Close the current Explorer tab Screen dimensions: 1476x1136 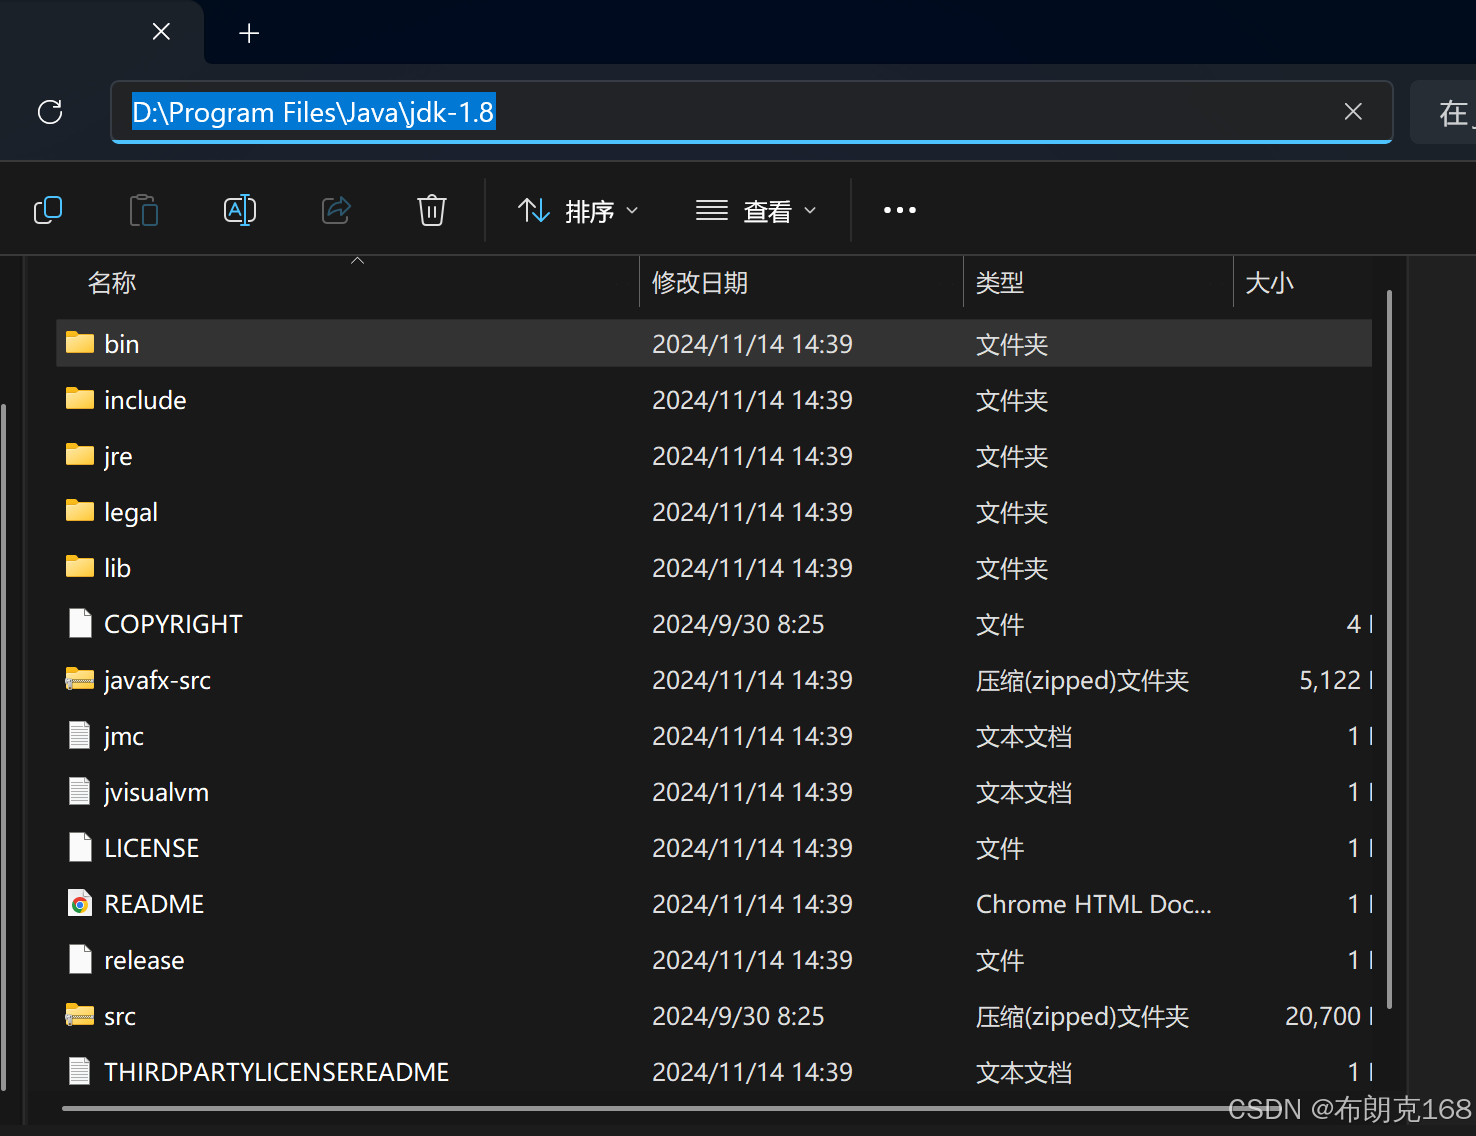(x=161, y=32)
